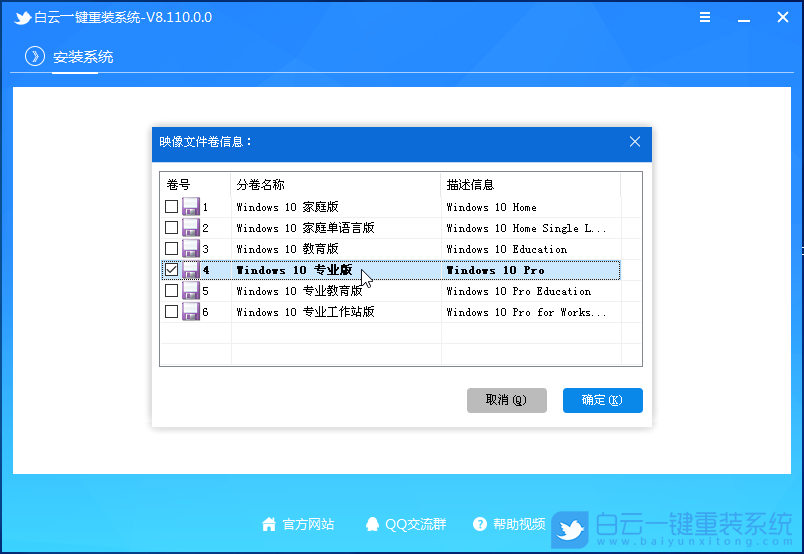Click the QQ penguin icon
This screenshot has height=554, width=804.
tap(372, 524)
